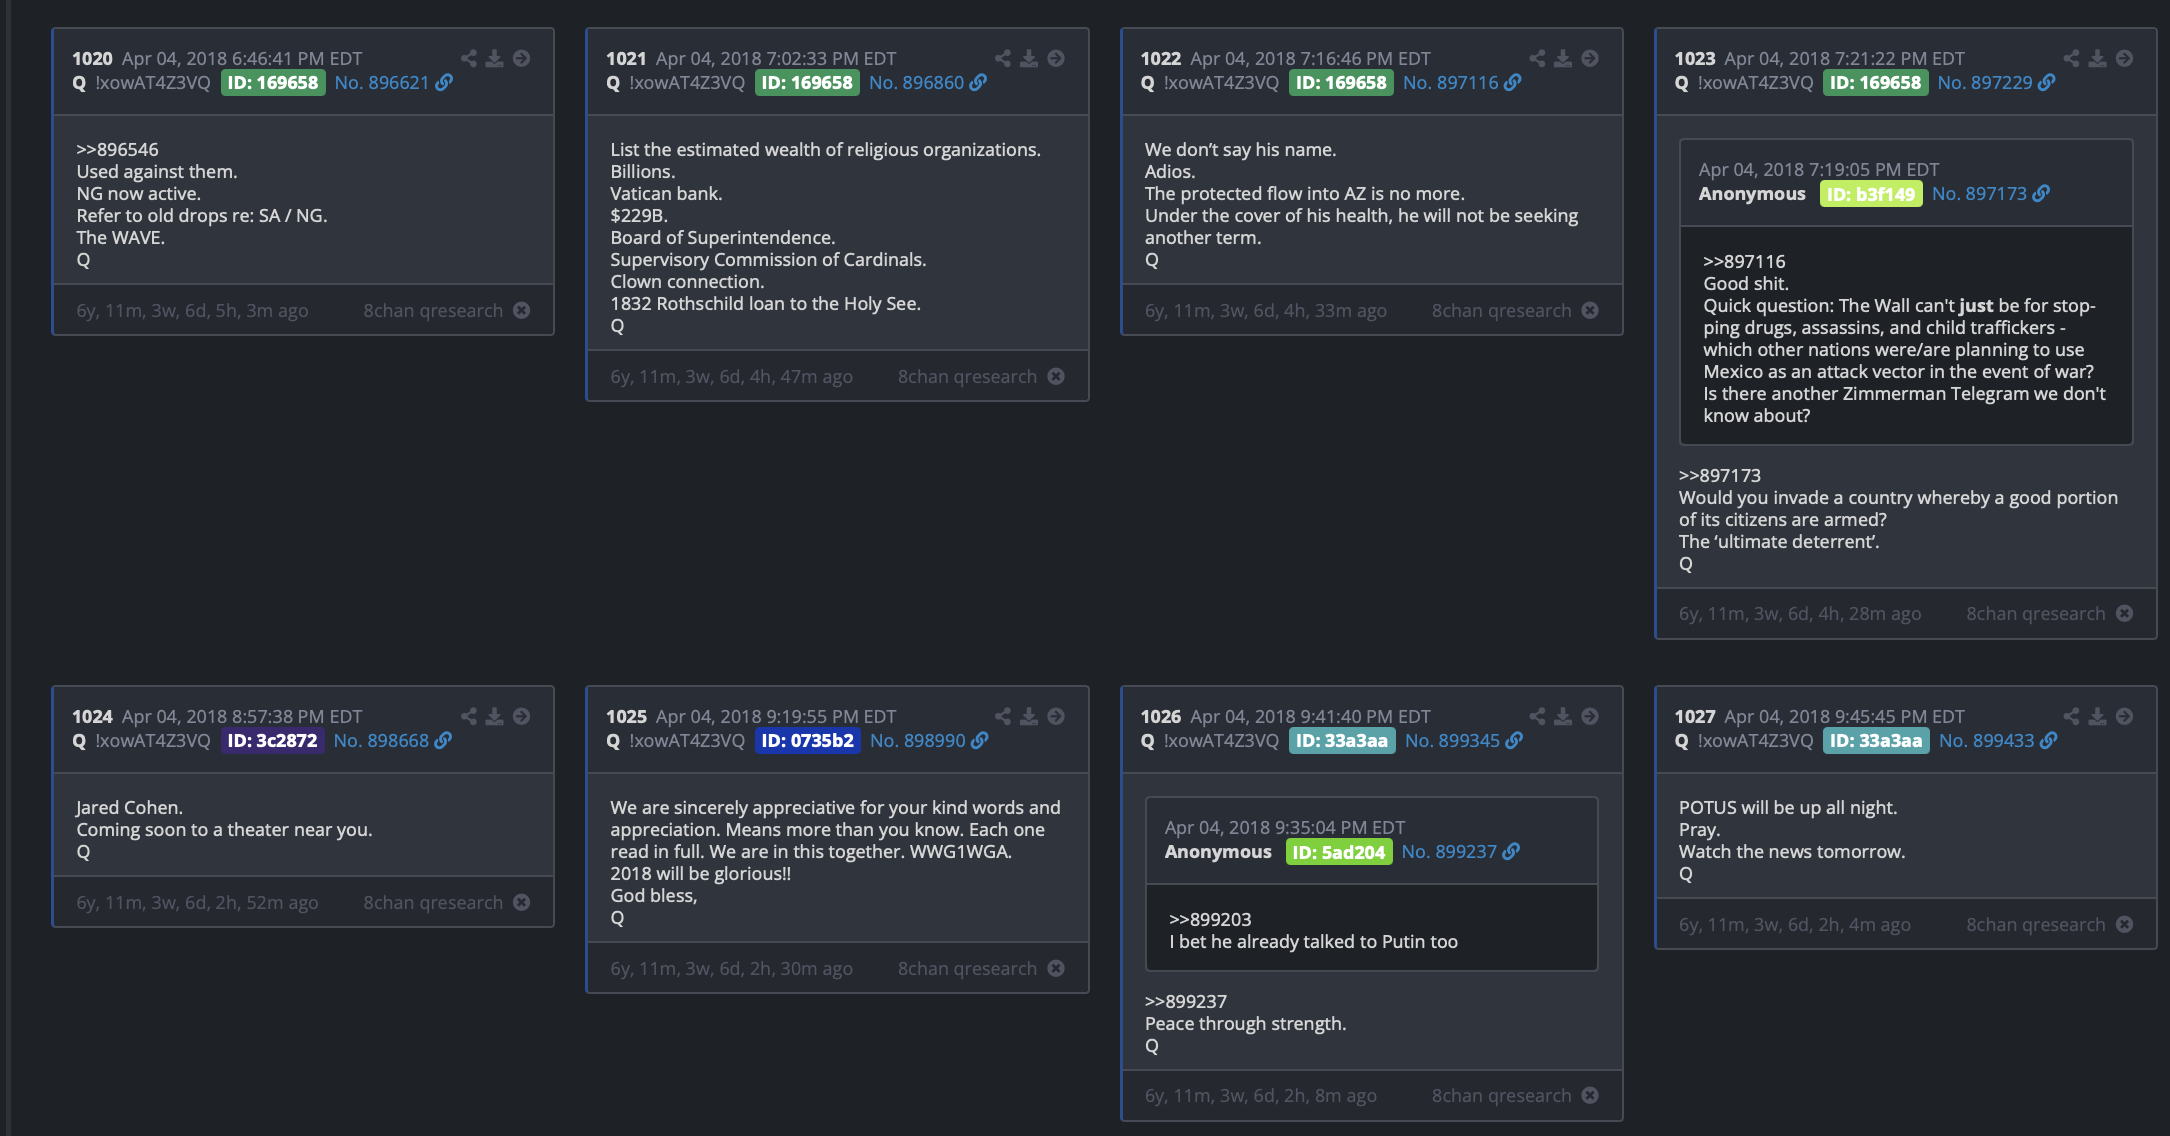
Task: Click lime ID: b3f149 badge on Anonymous post
Action: [x=1871, y=194]
